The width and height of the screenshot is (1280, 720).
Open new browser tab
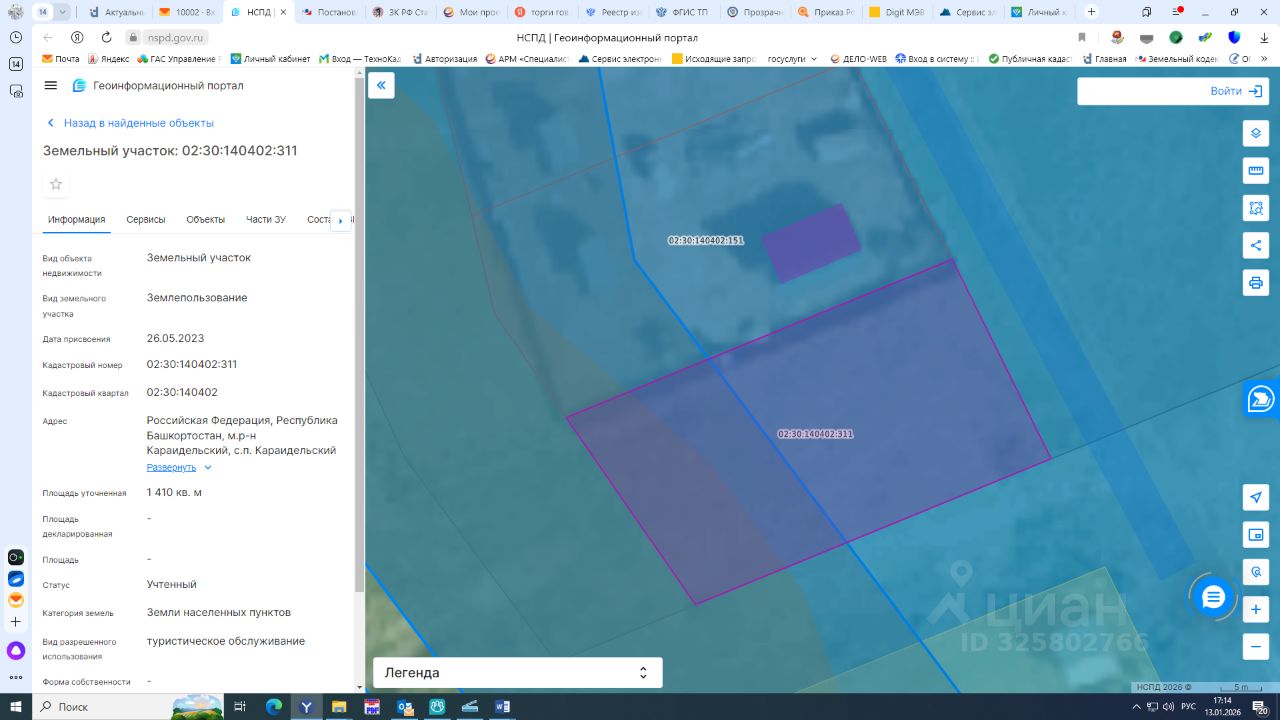point(1091,12)
